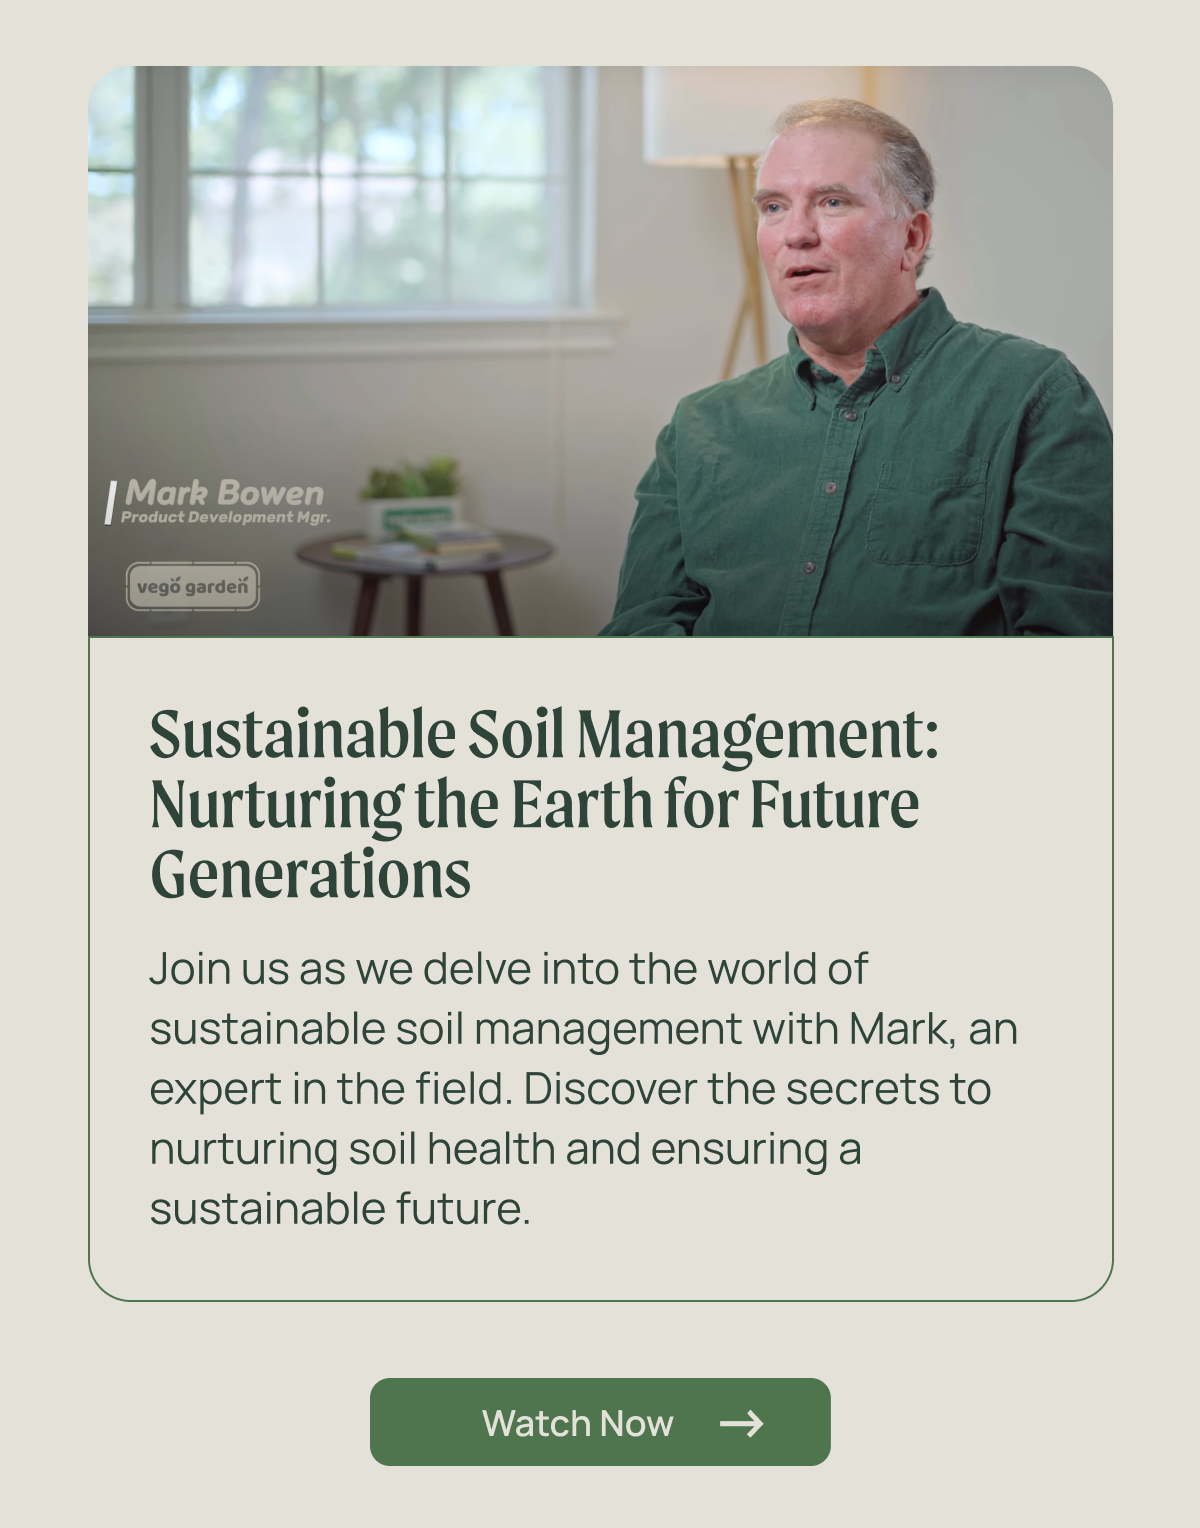Screen dimensions: 1200x1528
Task: Click the white slash bar beside Mark Bowen
Action: click(111, 502)
